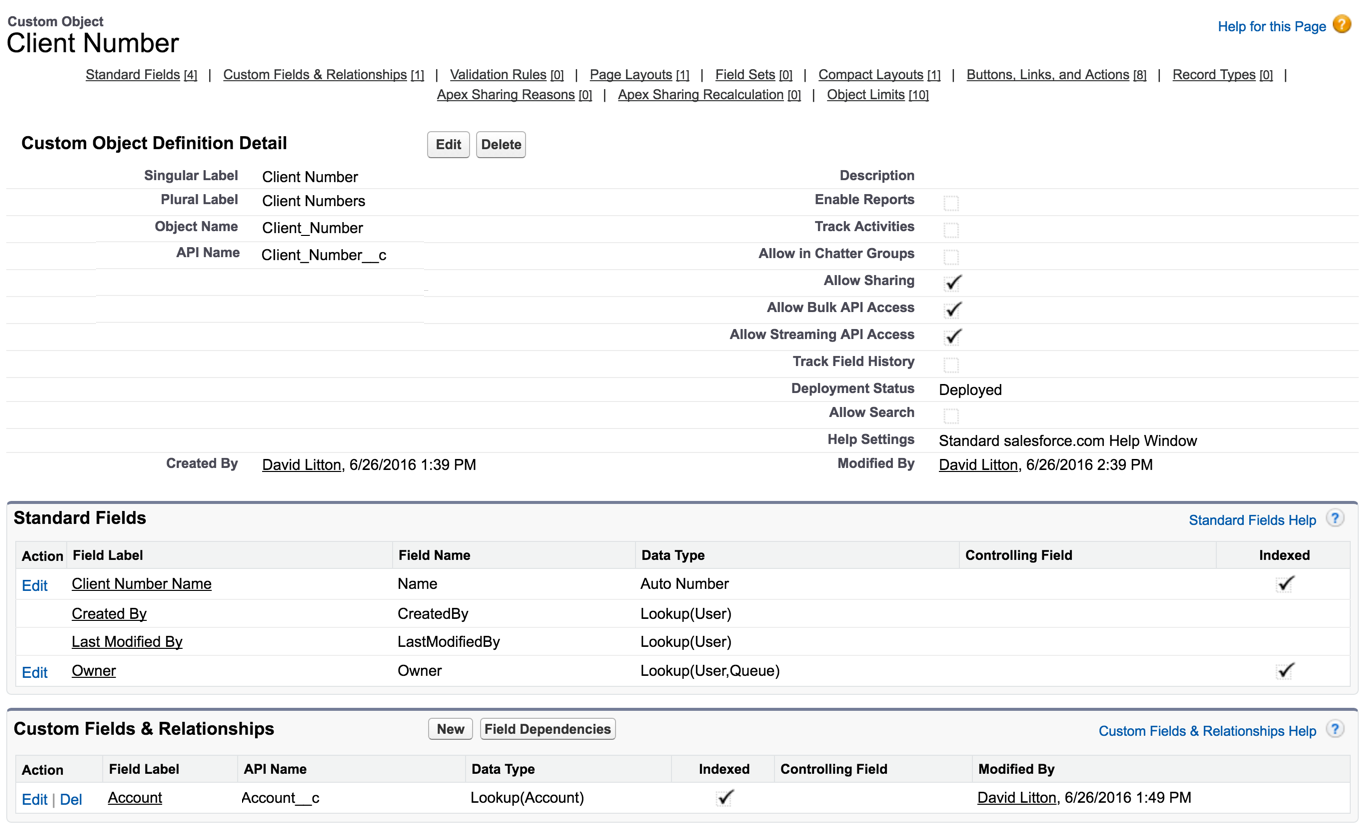Toggle the Track Activities checkbox
Viewport: 1366px width, 829px height.
[951, 230]
